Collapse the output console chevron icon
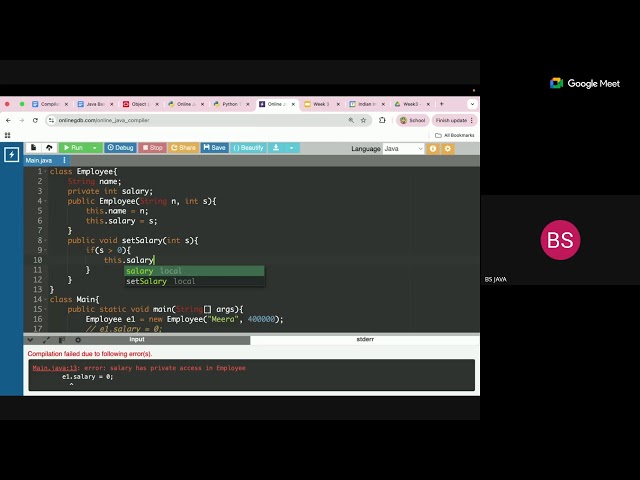The image size is (640, 480). pos(30,340)
